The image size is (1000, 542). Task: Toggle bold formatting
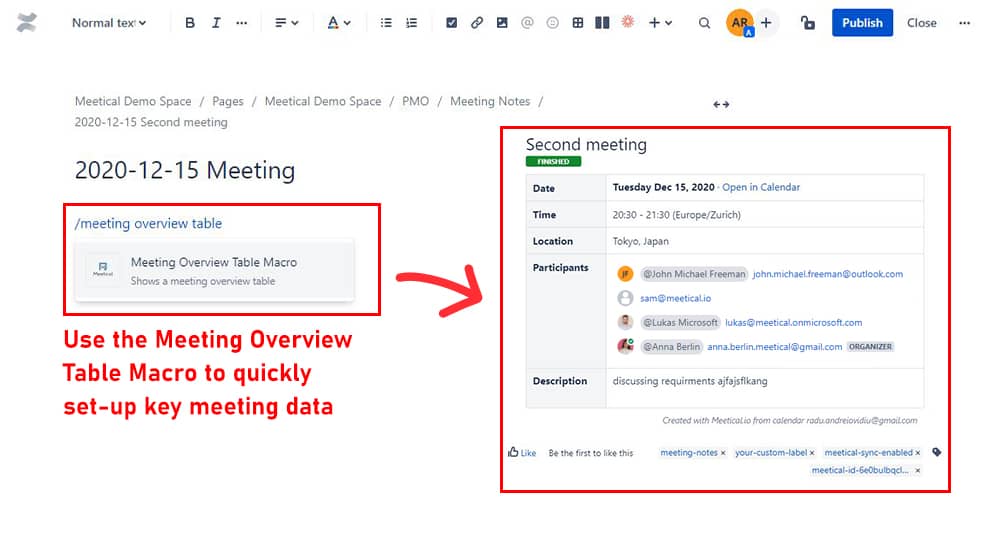[x=189, y=23]
